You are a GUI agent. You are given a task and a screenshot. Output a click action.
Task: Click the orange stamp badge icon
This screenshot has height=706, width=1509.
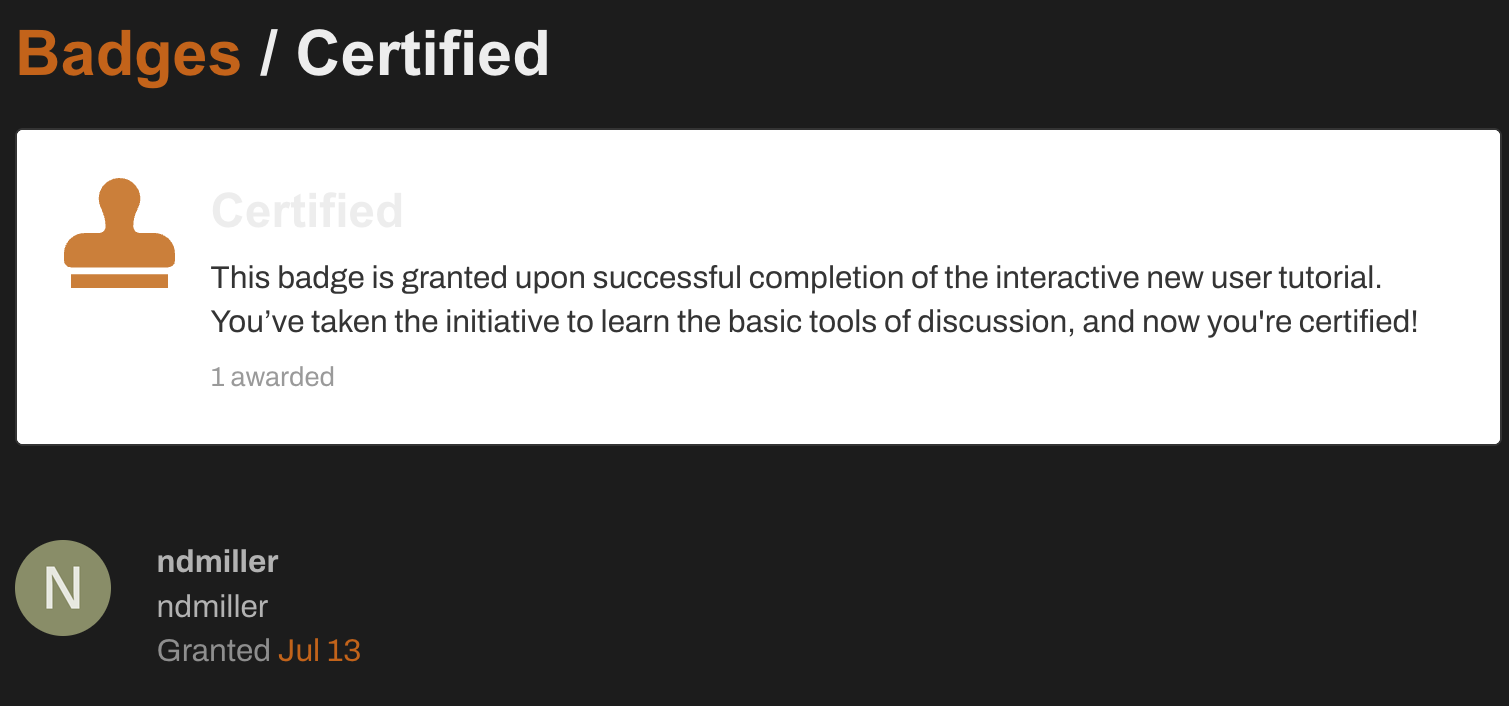click(119, 234)
